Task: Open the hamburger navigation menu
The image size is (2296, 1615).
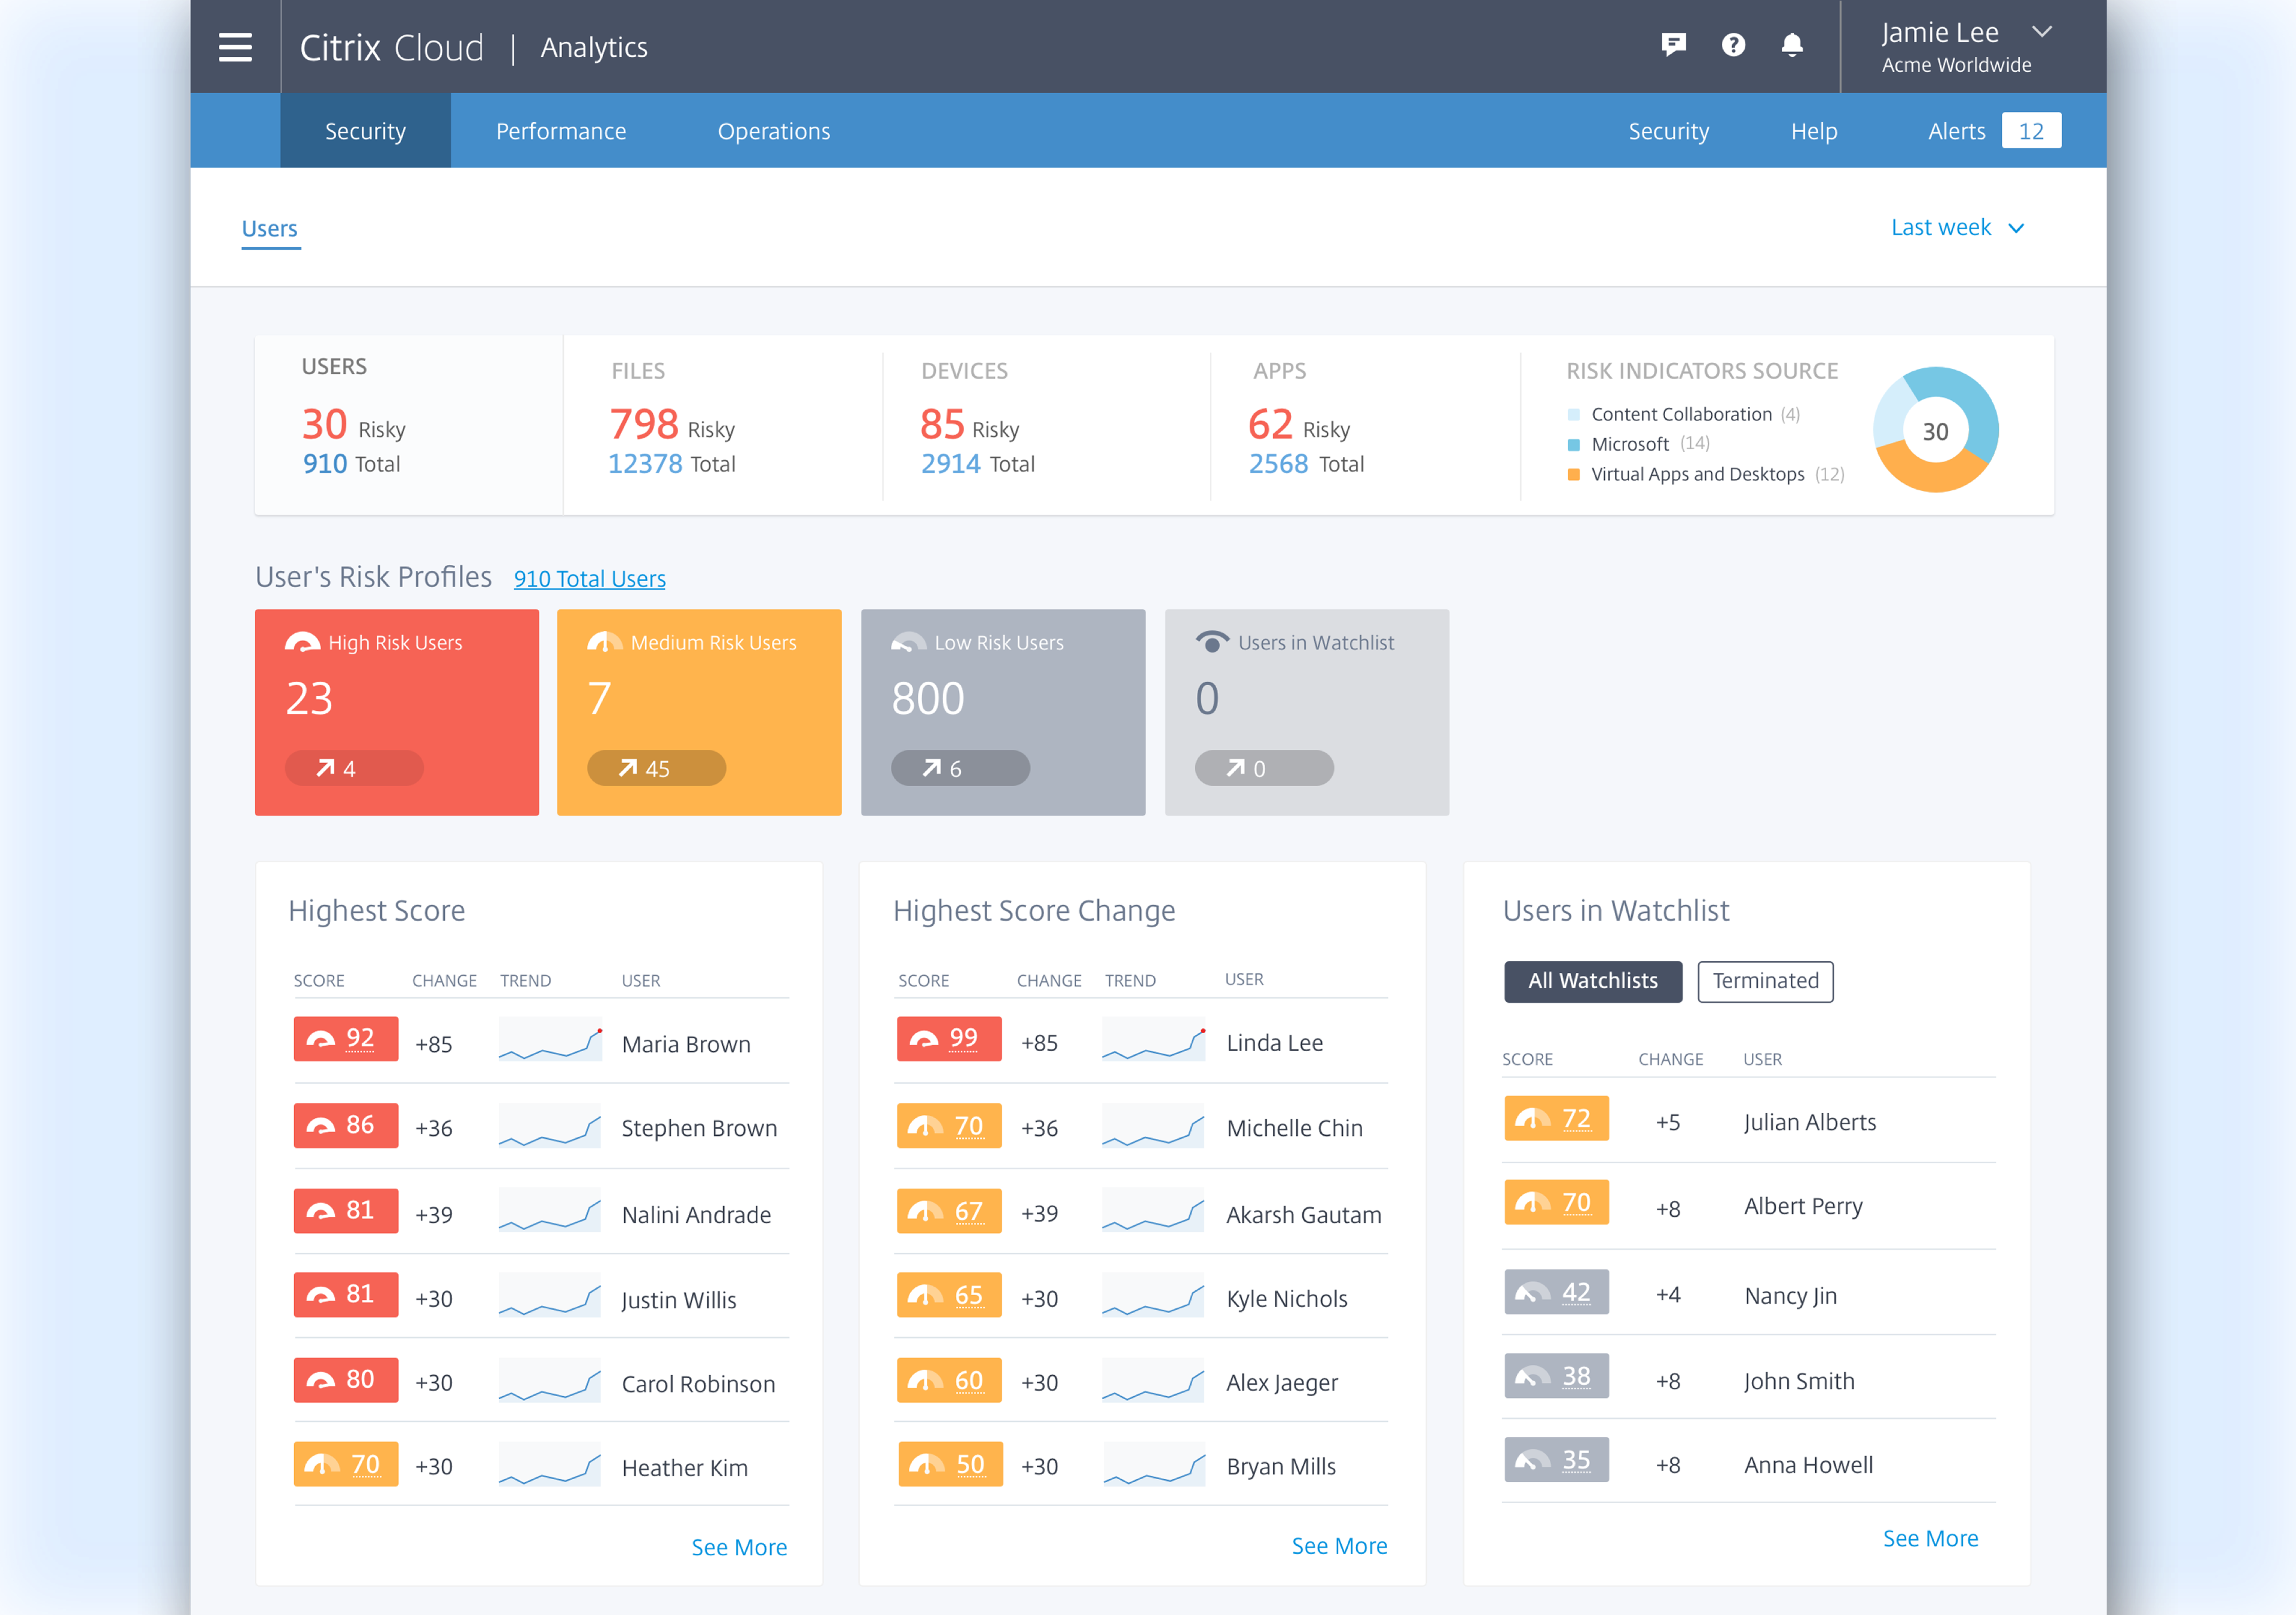Action: tap(235, 47)
